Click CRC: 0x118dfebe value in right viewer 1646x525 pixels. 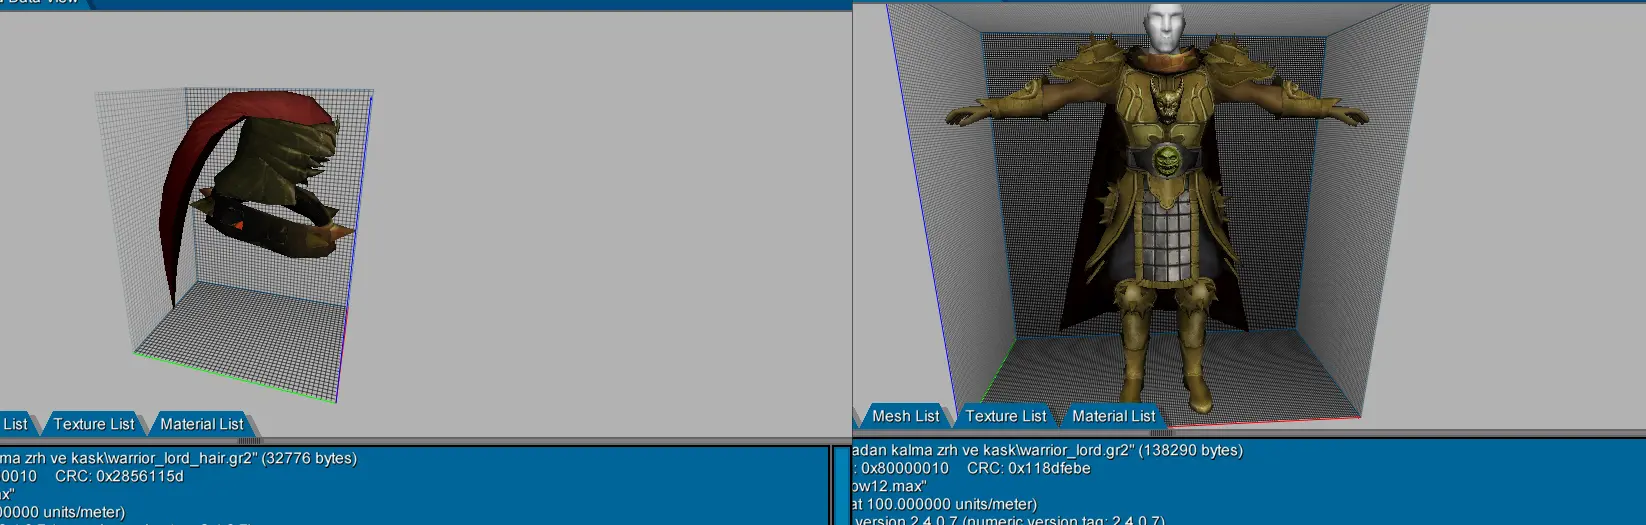click(x=1028, y=468)
